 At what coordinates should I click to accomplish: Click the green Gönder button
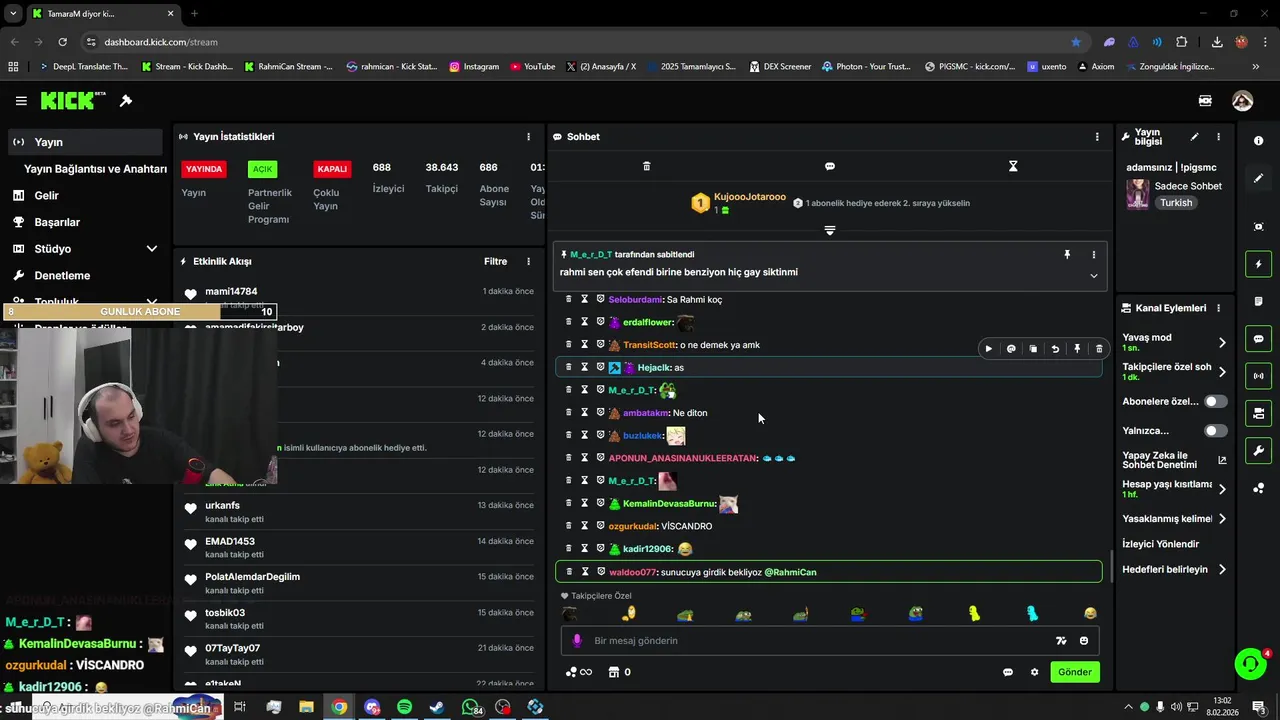pos(1075,672)
